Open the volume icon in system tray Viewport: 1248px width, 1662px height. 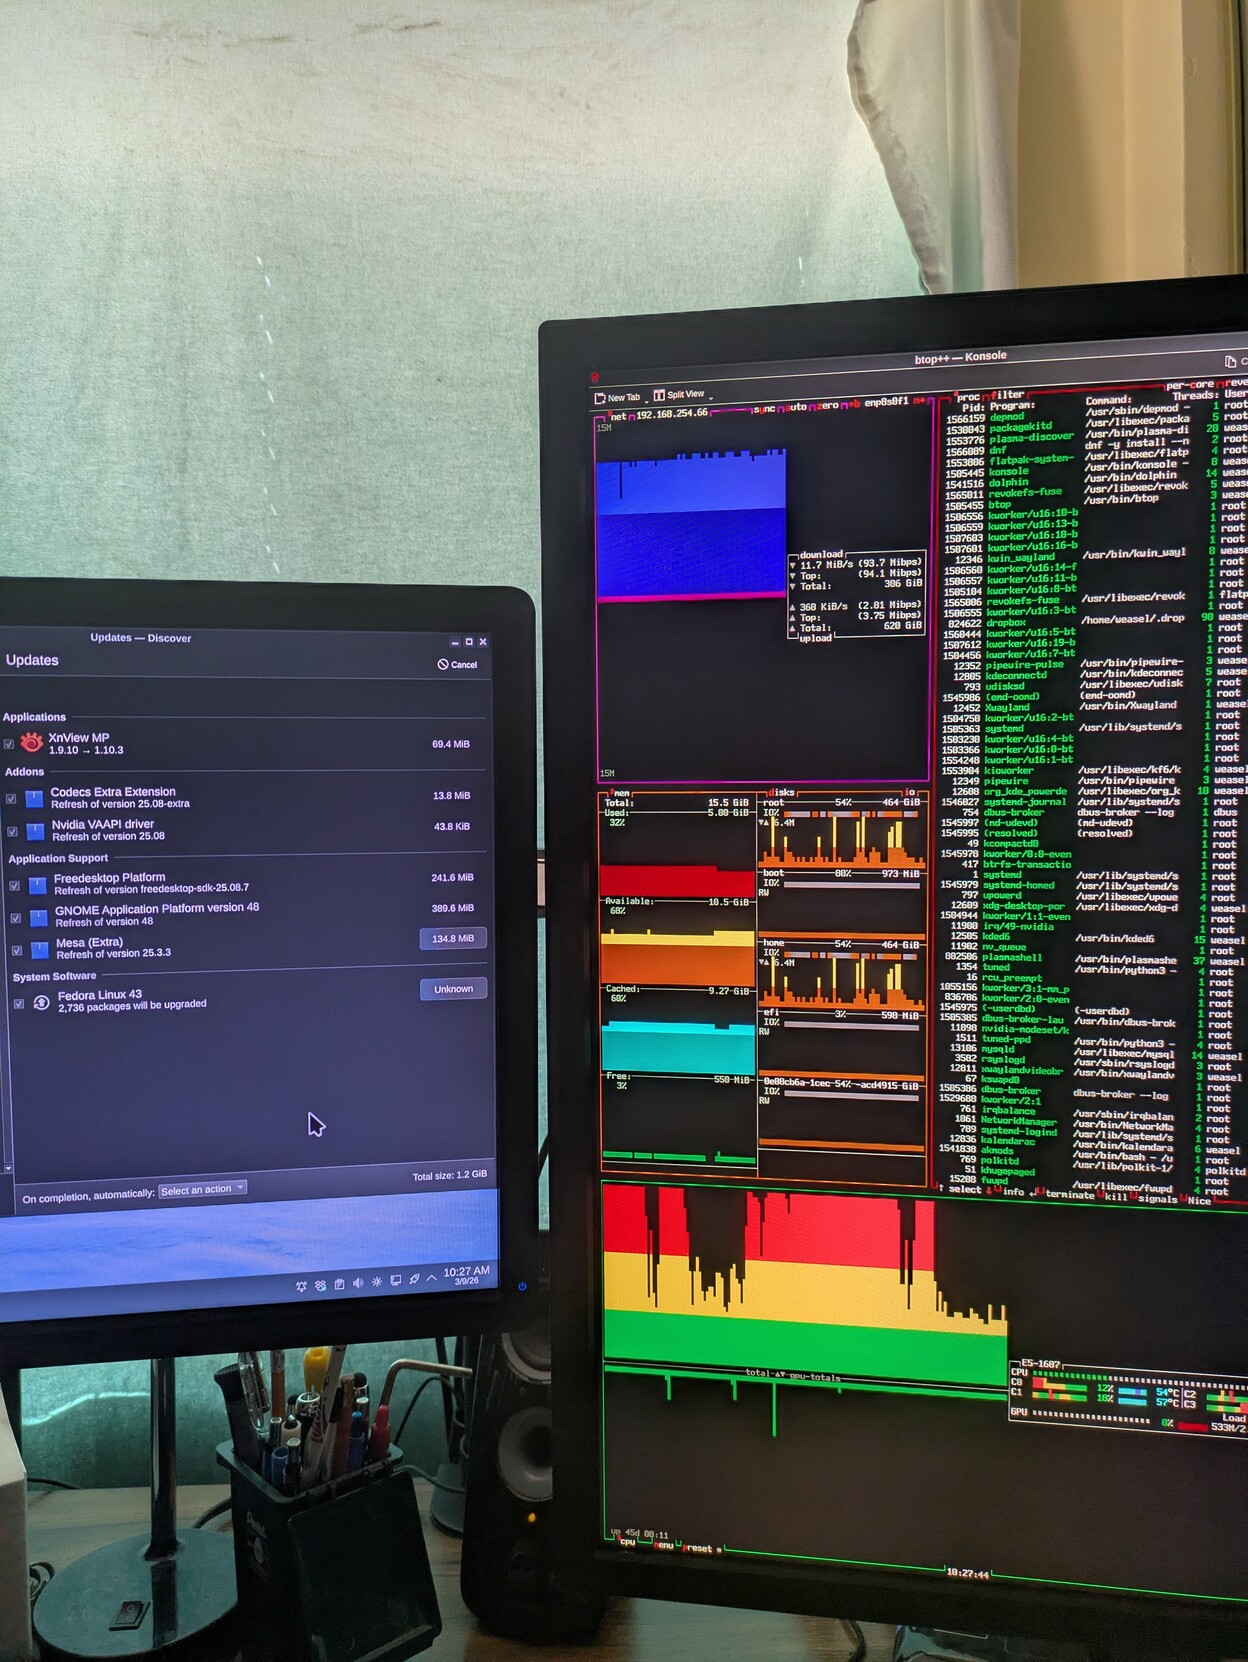pos(358,1283)
